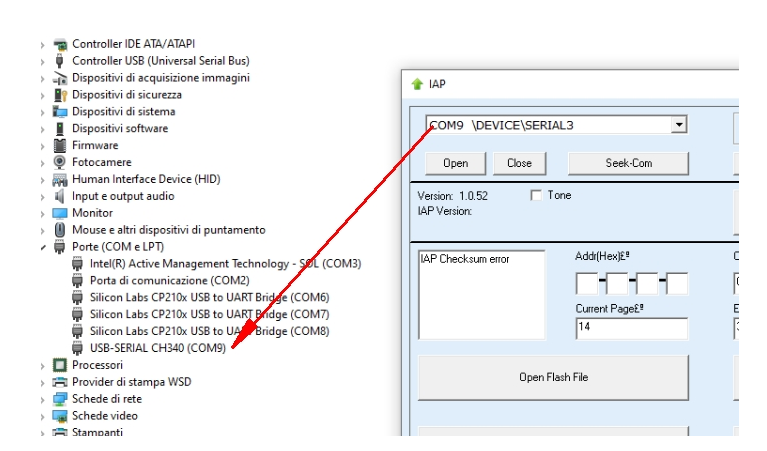Select USB-SERIAL CH340 (COM9) device
Image resolution: width=767 pixels, height=451 pixels.
point(157,348)
